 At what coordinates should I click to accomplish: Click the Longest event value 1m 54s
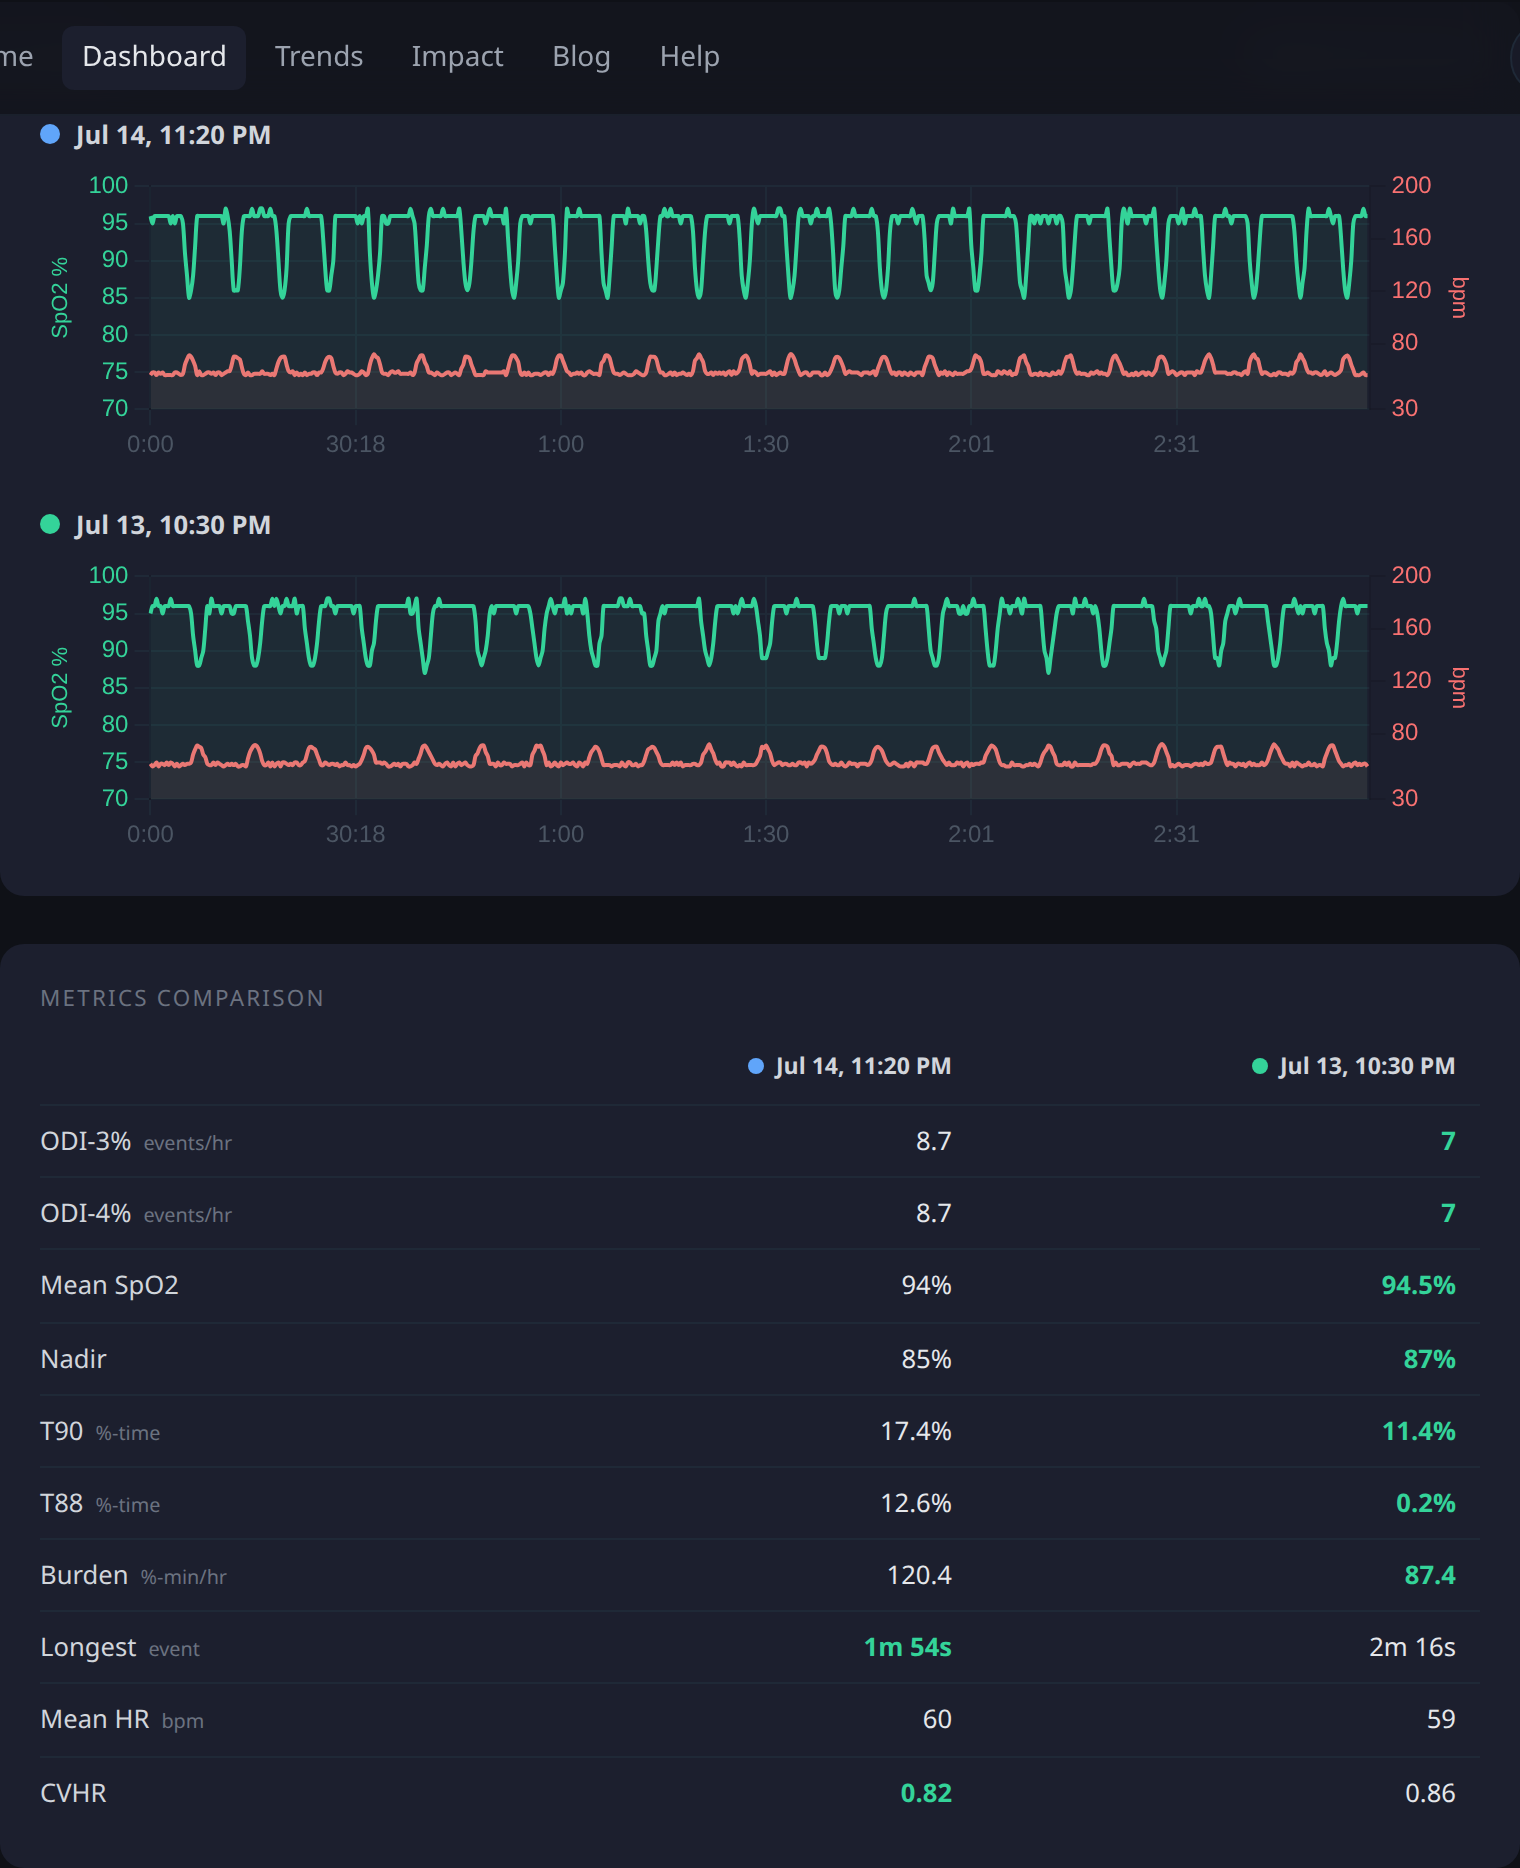click(x=908, y=1647)
